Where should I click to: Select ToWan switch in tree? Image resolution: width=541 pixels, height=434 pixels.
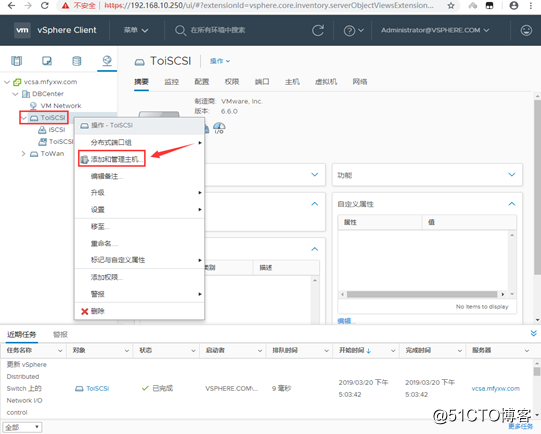[x=52, y=154]
